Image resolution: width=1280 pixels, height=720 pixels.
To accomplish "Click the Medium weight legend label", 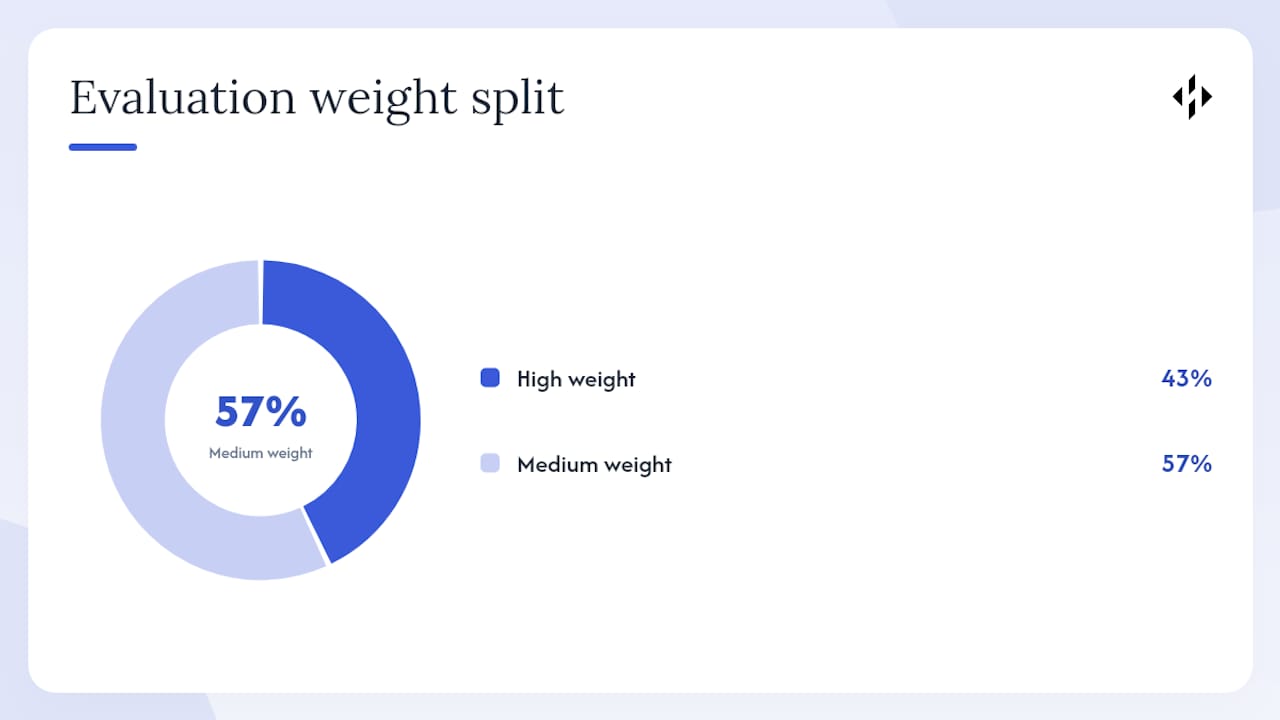I will (594, 464).
